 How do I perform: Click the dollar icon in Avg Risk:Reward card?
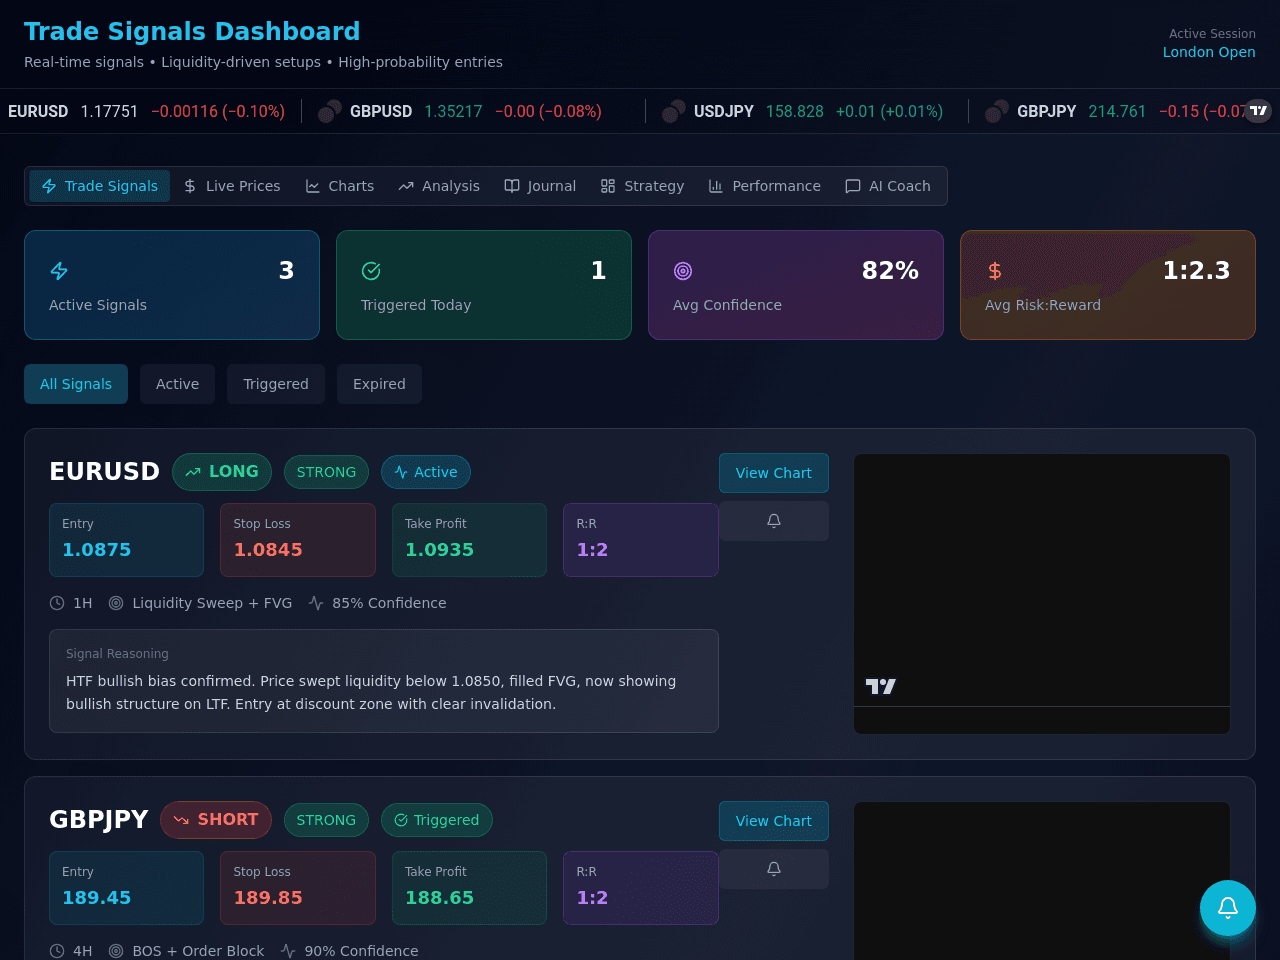pyautogui.click(x=995, y=271)
